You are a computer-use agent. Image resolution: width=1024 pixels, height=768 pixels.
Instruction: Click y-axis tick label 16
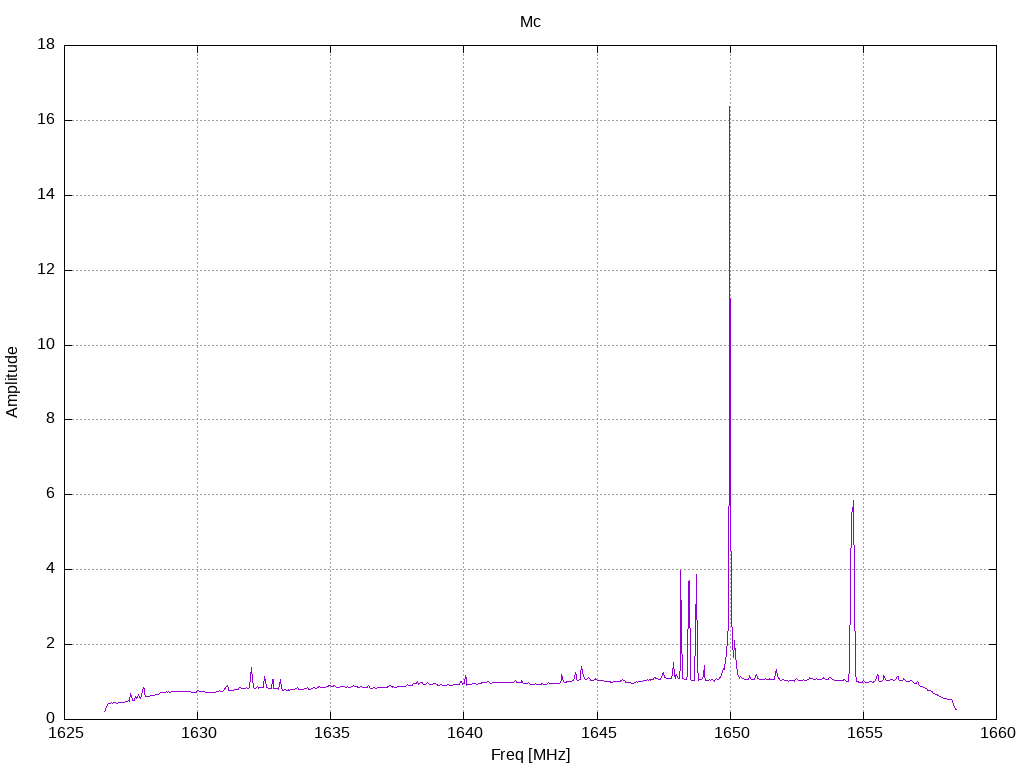point(46,120)
